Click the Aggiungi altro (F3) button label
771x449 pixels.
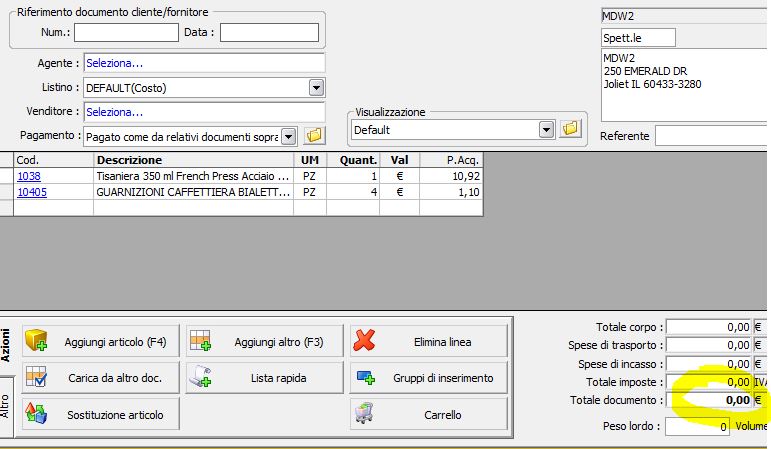click(x=279, y=342)
